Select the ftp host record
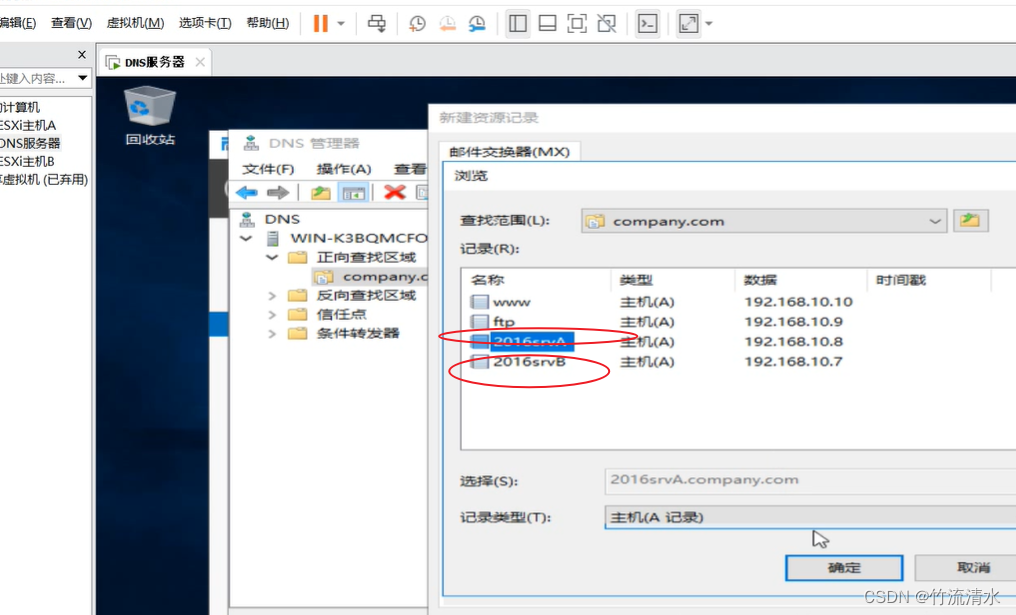This screenshot has height=615, width=1016. 503,321
